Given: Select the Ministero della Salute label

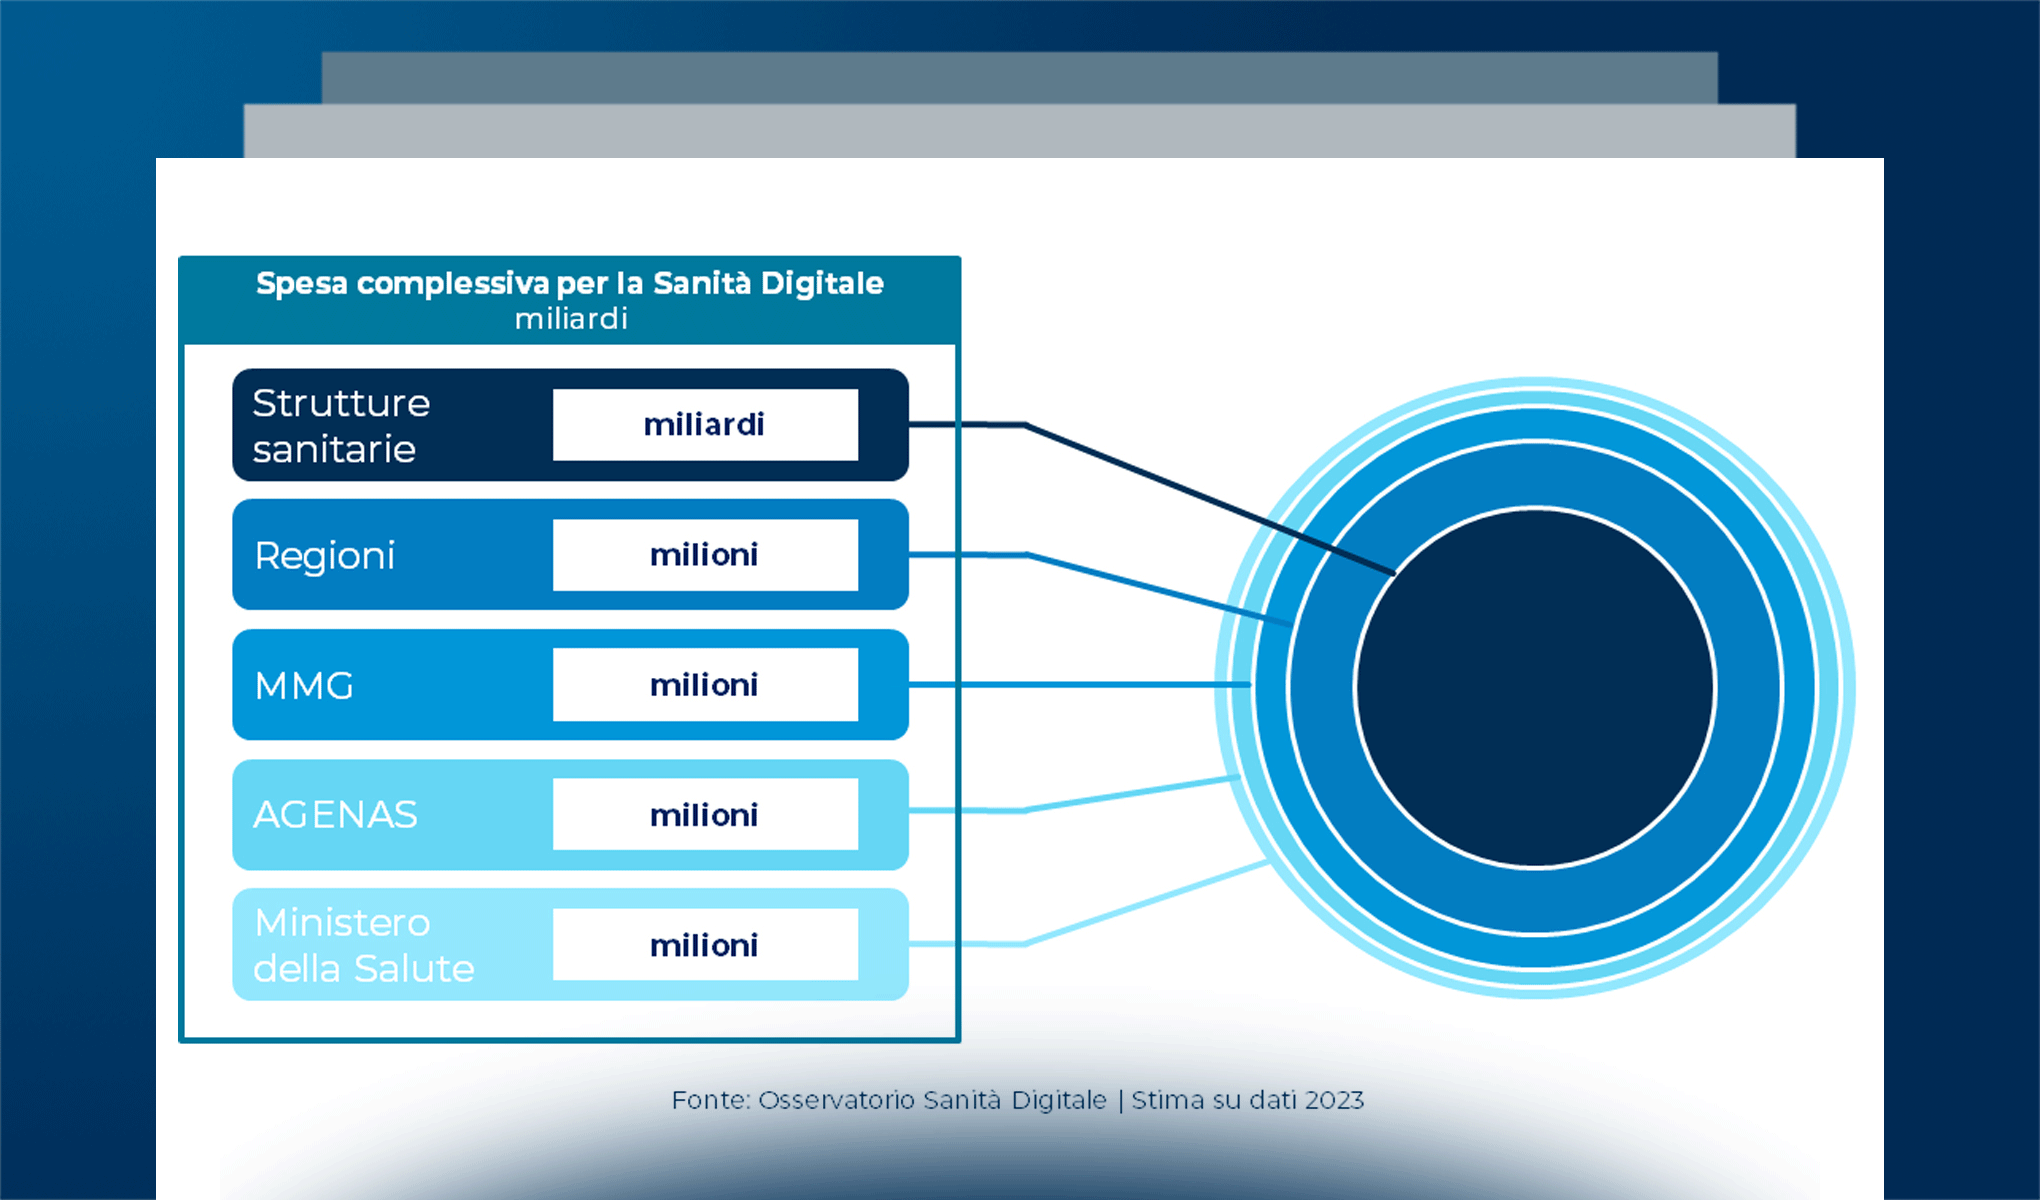Looking at the screenshot, I should click(363, 945).
